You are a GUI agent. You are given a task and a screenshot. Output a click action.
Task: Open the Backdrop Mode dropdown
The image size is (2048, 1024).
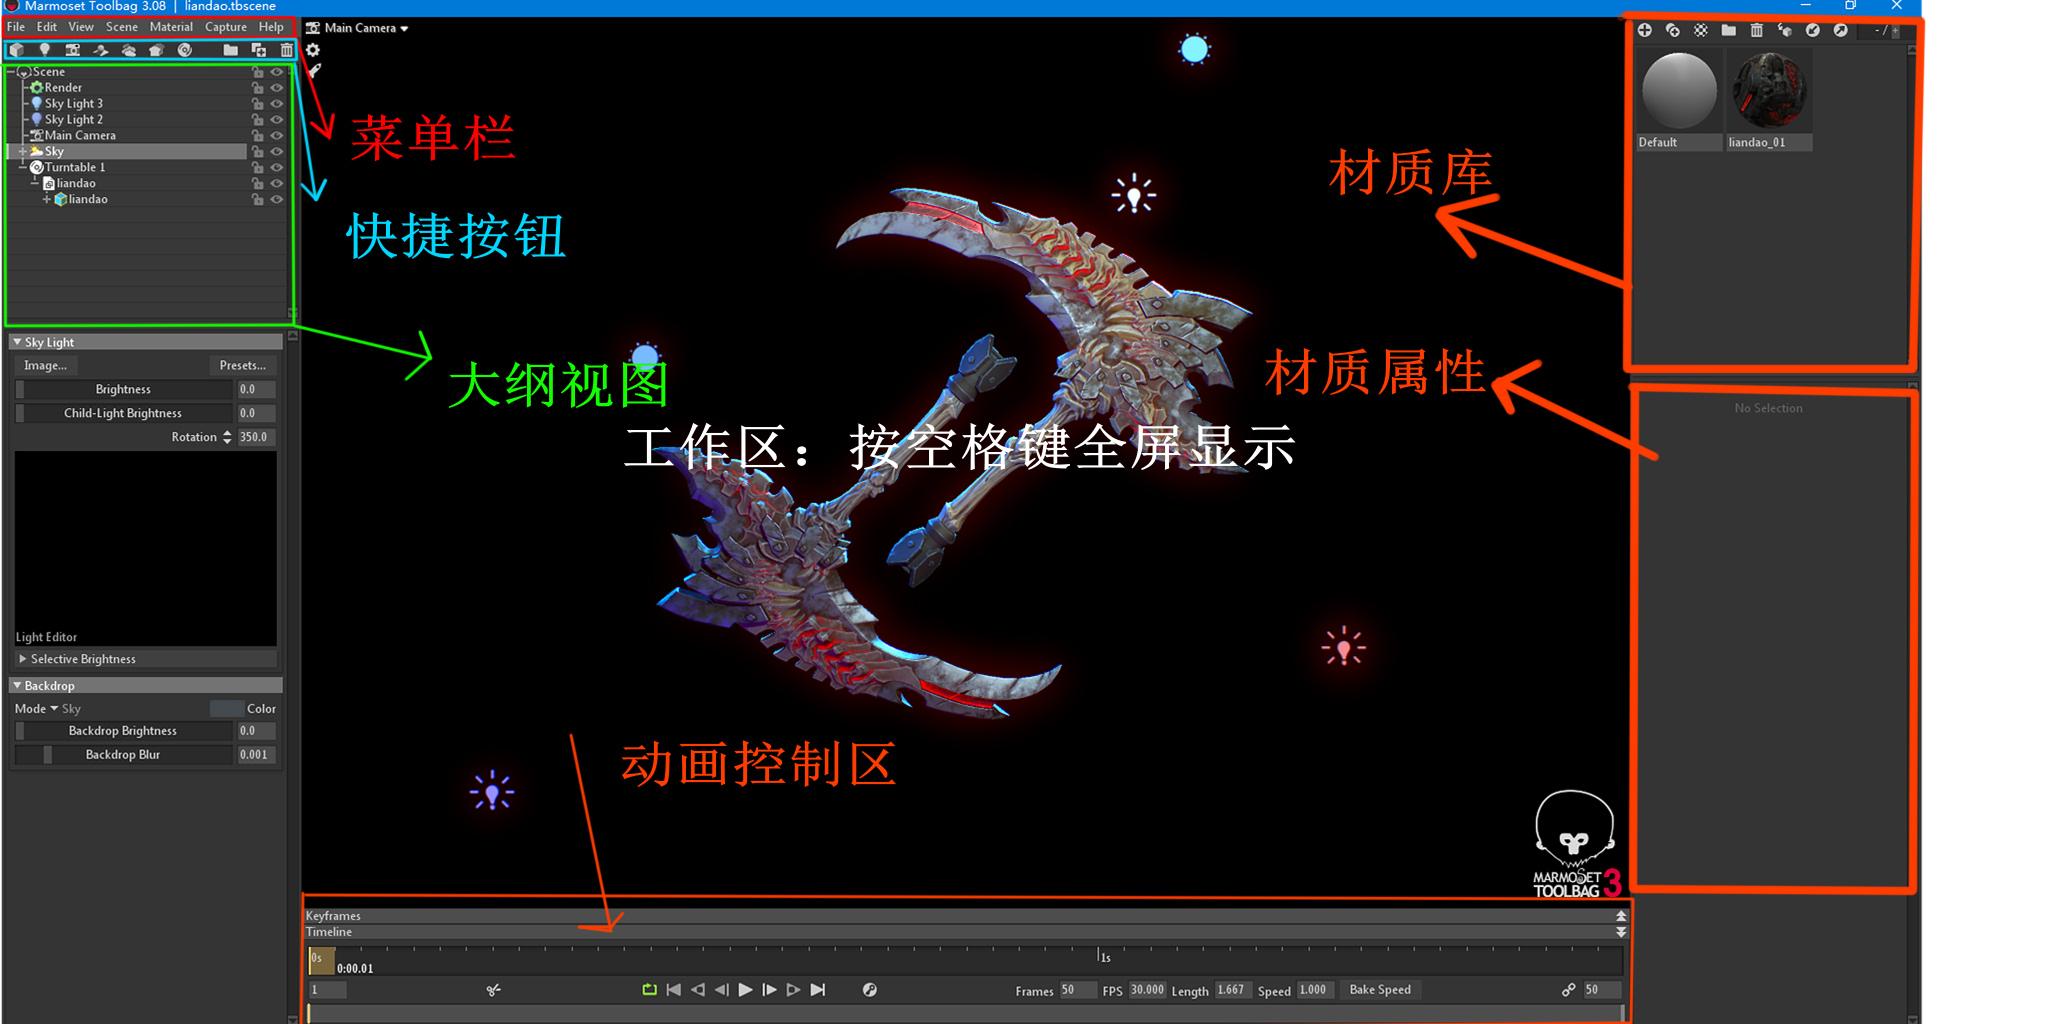(48, 709)
